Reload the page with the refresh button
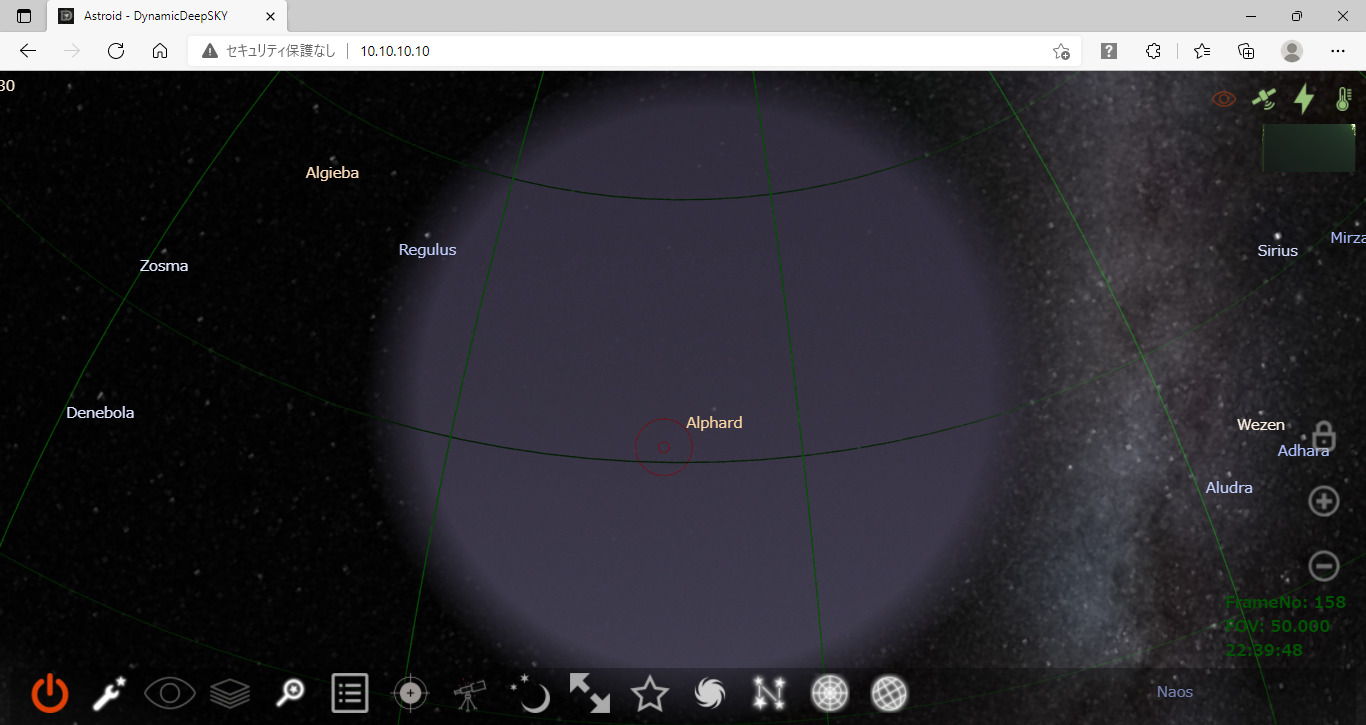1366x725 pixels. (x=115, y=51)
